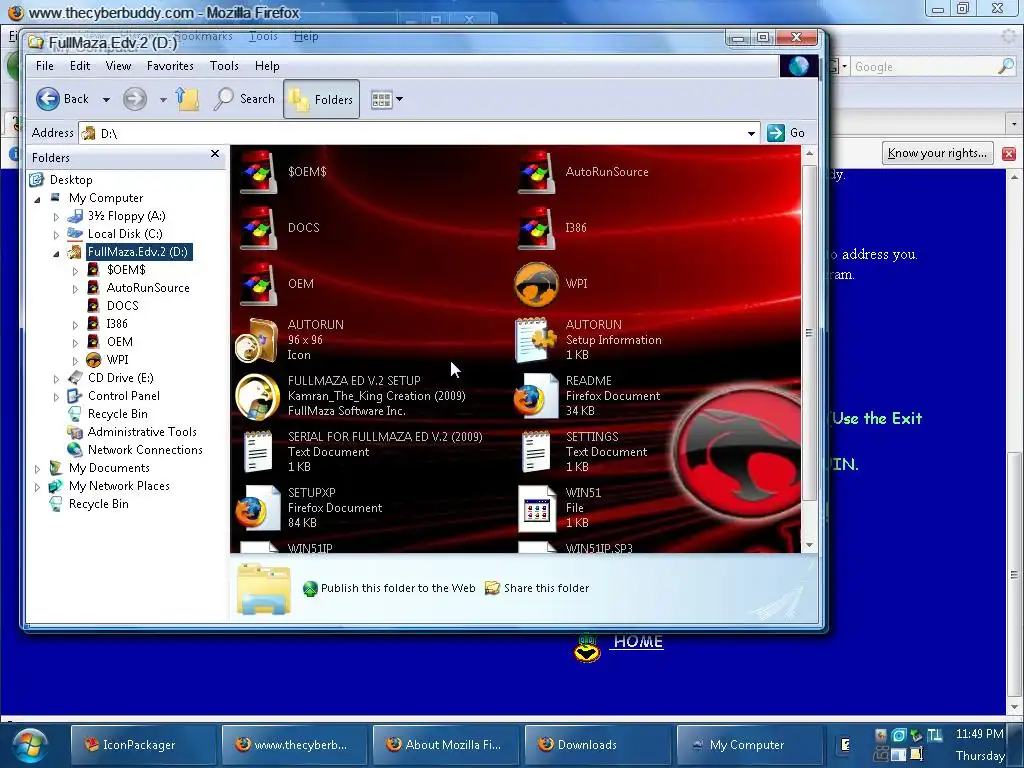Select Administrative Tools in the tree

(142, 432)
